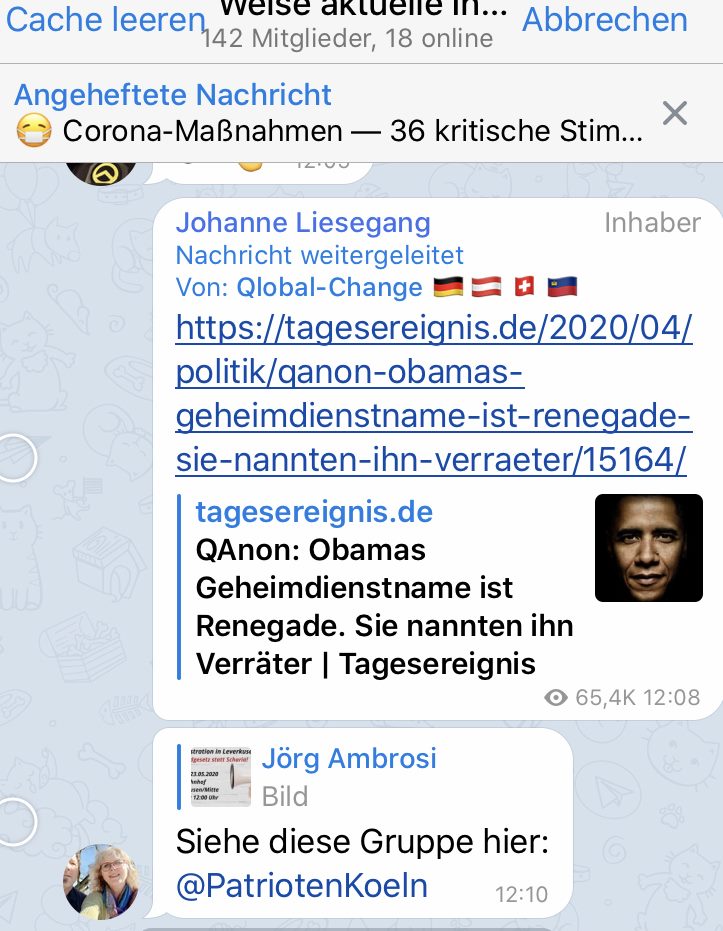
Task: Select the Johanne Liesegang message circle
Action: [x=15, y=457]
